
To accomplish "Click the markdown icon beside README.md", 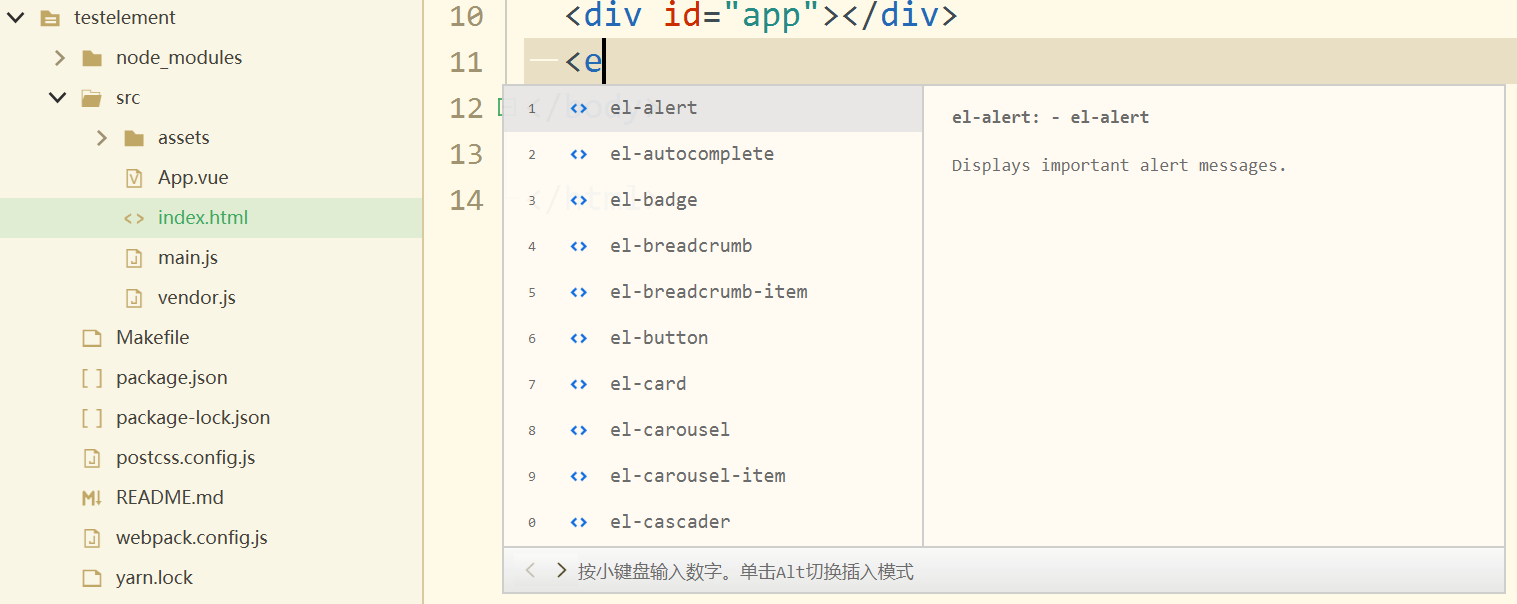I will point(92,498).
